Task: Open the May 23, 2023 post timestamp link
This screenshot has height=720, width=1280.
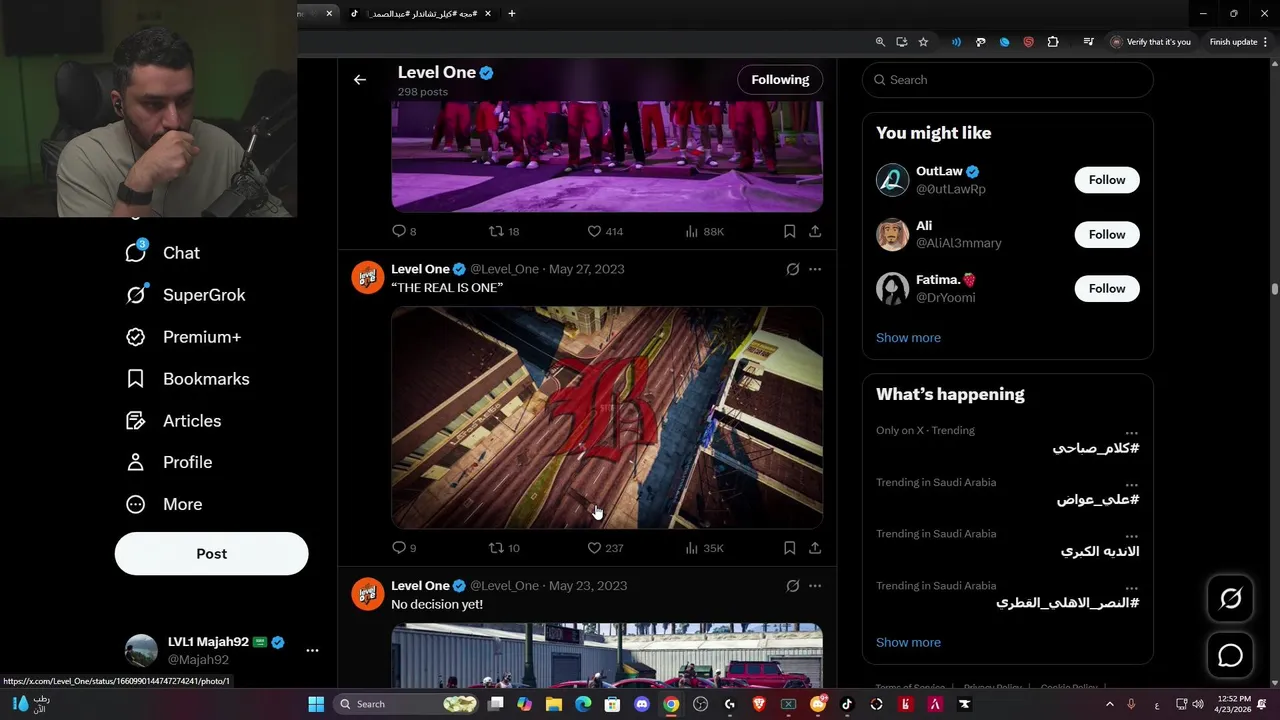Action: (x=588, y=586)
